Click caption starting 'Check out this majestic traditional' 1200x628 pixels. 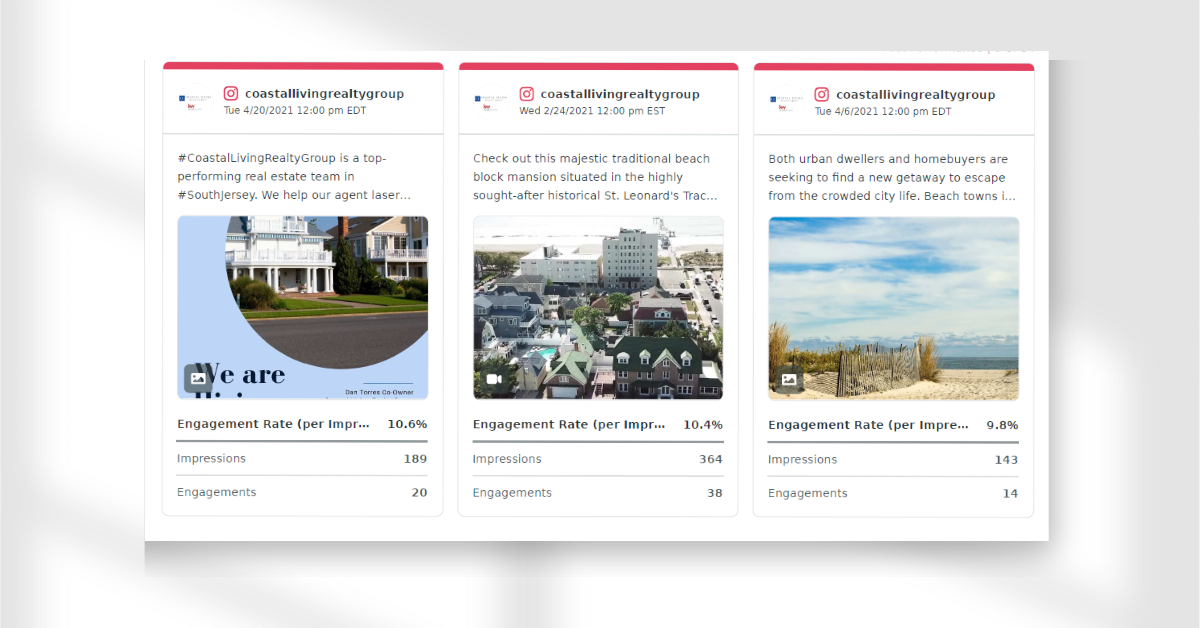595,177
